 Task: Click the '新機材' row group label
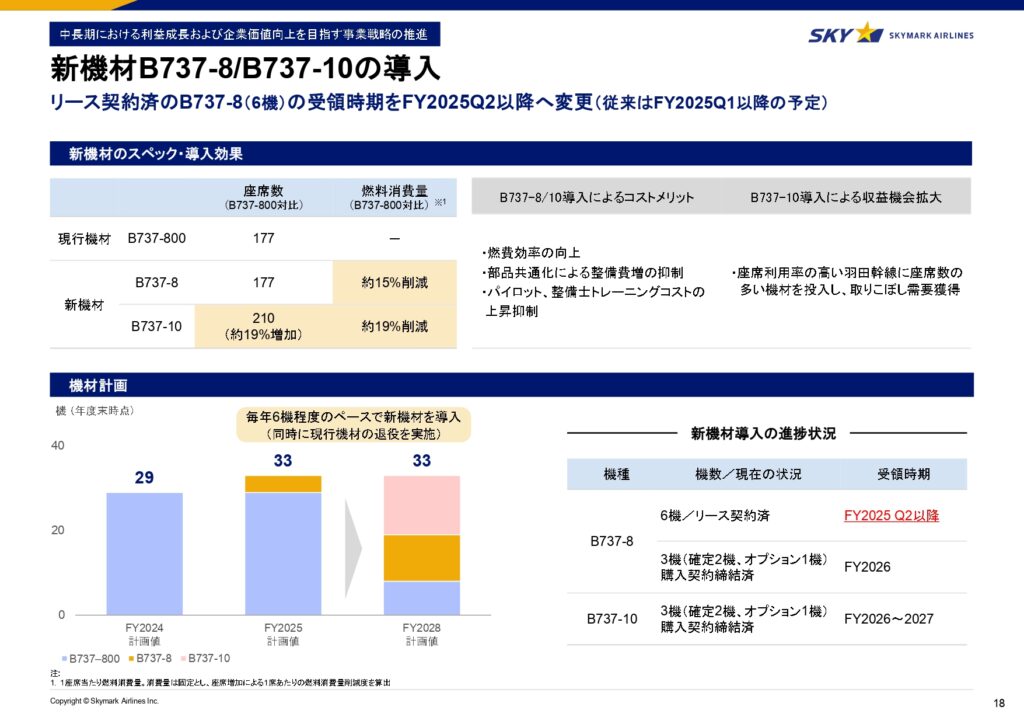click(x=84, y=305)
